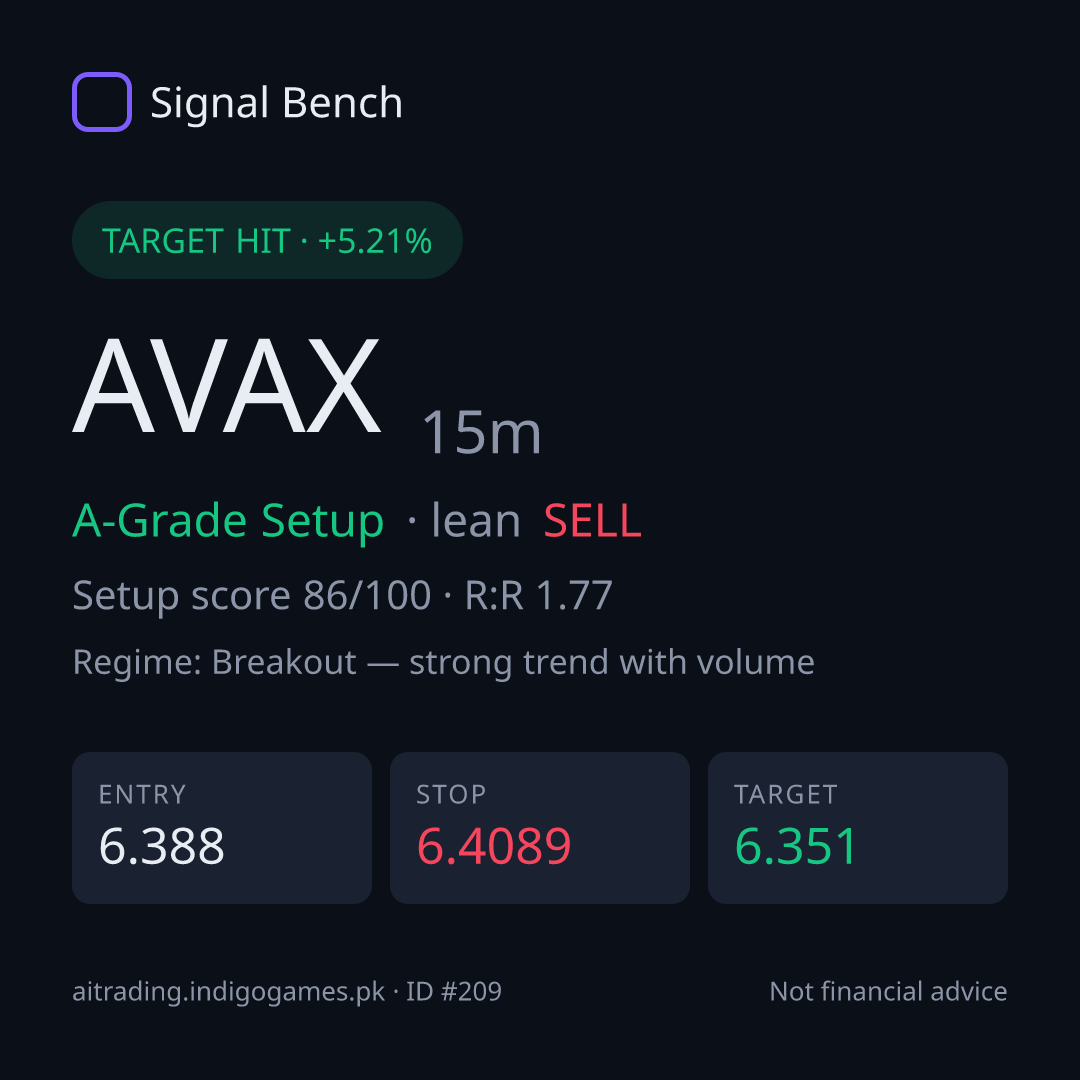
Task: Click the TARGET HIT +5.21% badge
Action: 267,240
